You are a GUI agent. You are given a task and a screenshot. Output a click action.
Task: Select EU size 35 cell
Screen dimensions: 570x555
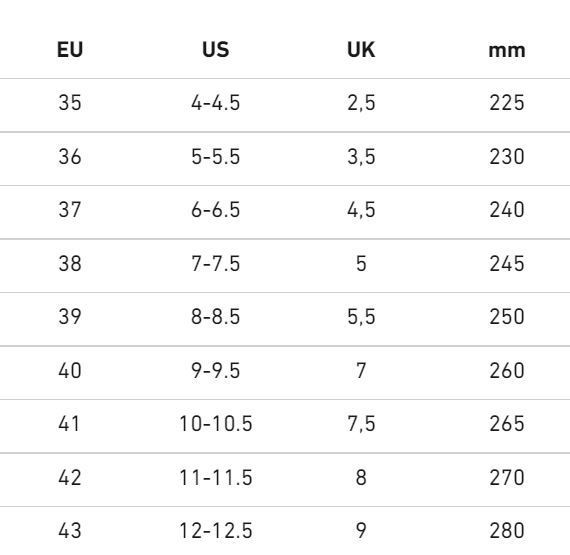coord(70,102)
